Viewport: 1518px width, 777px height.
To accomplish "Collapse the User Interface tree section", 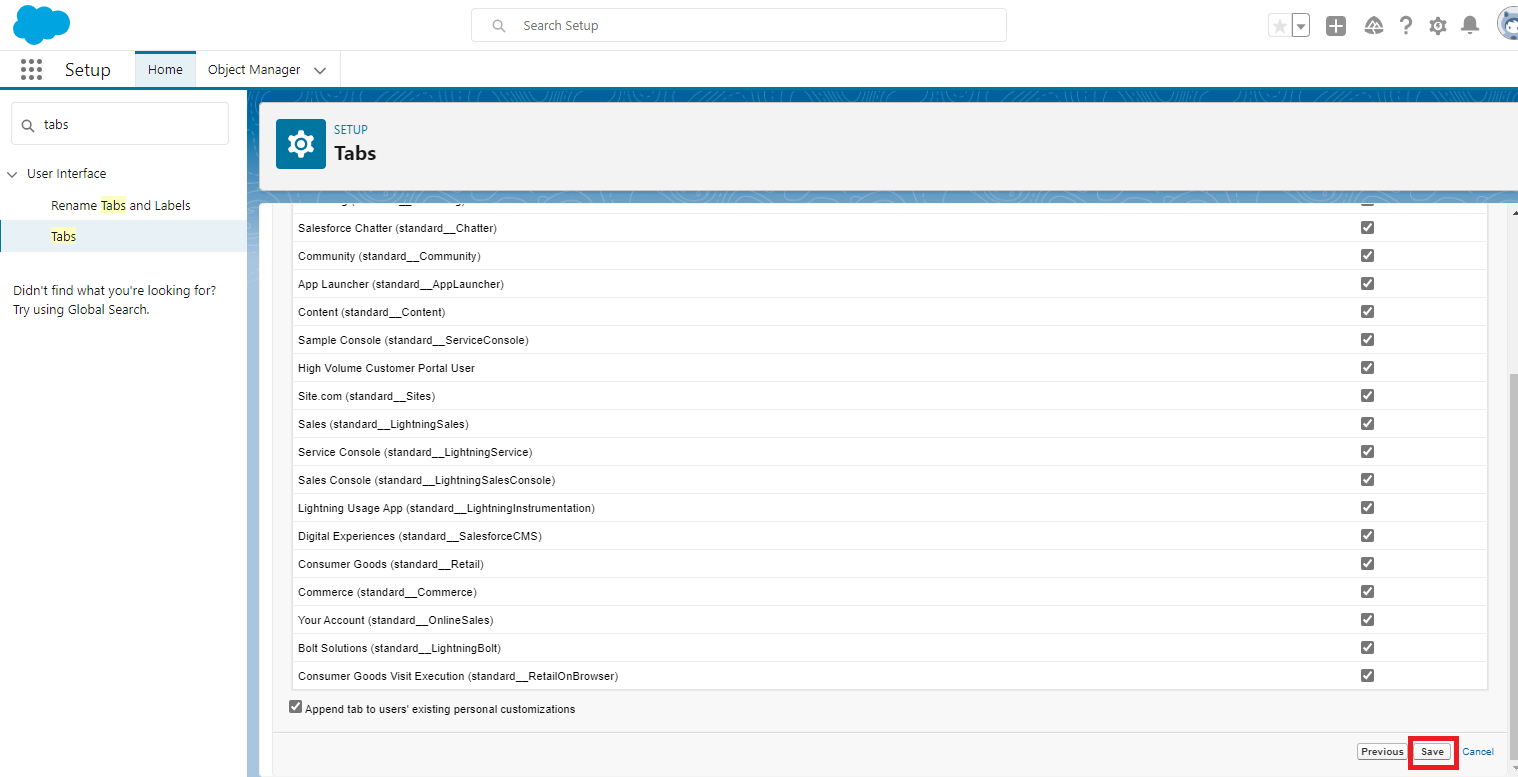I will point(13,174).
